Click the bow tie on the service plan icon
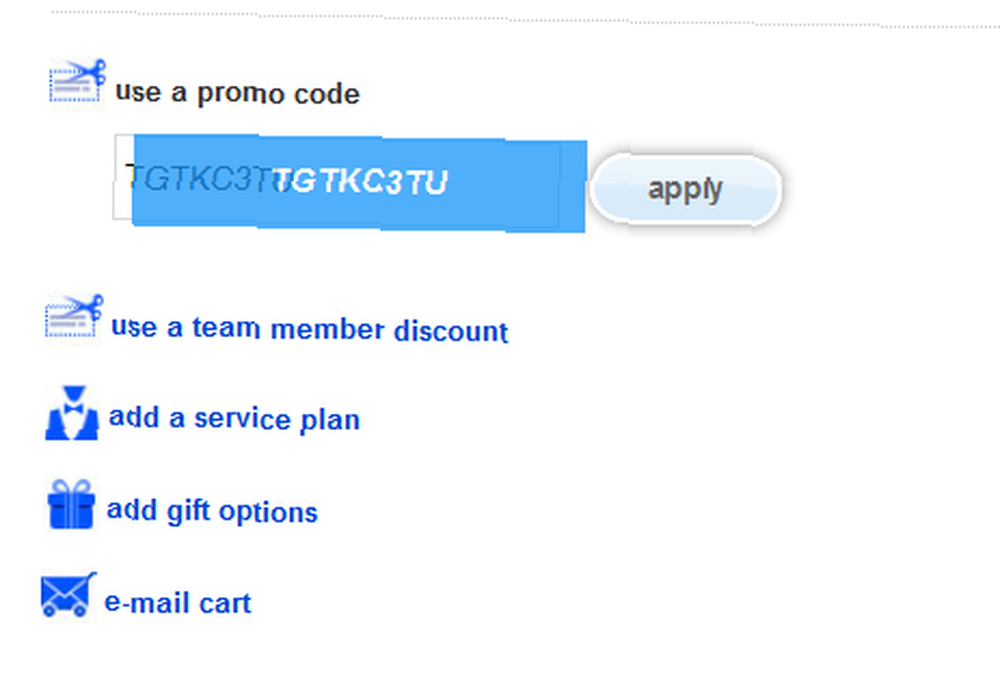 (74, 408)
